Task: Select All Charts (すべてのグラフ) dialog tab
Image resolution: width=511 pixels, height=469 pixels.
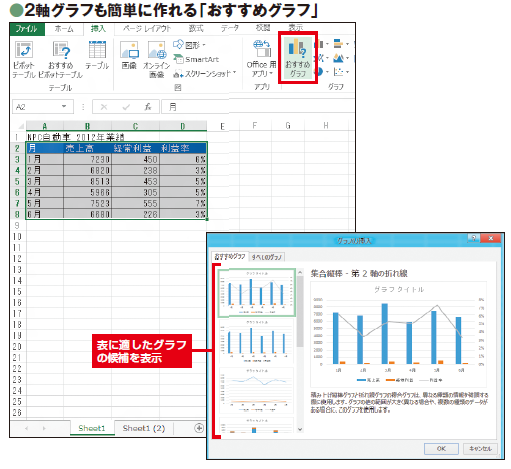Action: (x=267, y=257)
